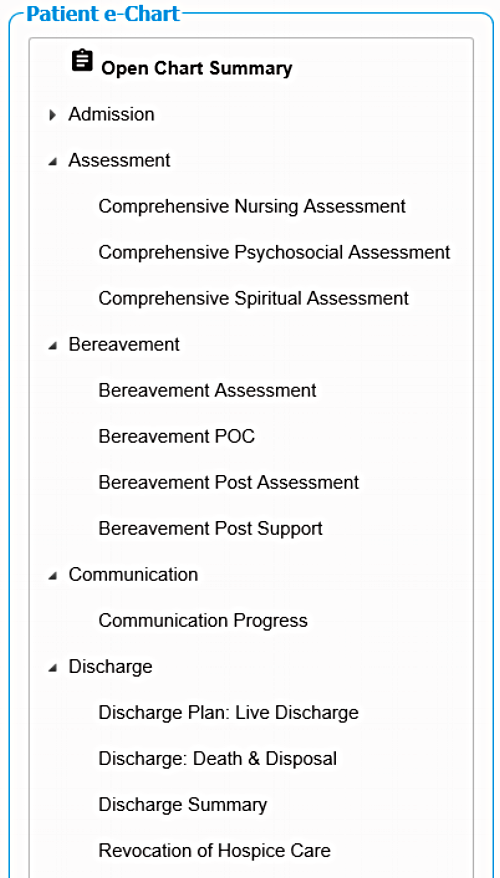Click the Admission node label
The width and height of the screenshot is (500, 878).
[x=111, y=114]
